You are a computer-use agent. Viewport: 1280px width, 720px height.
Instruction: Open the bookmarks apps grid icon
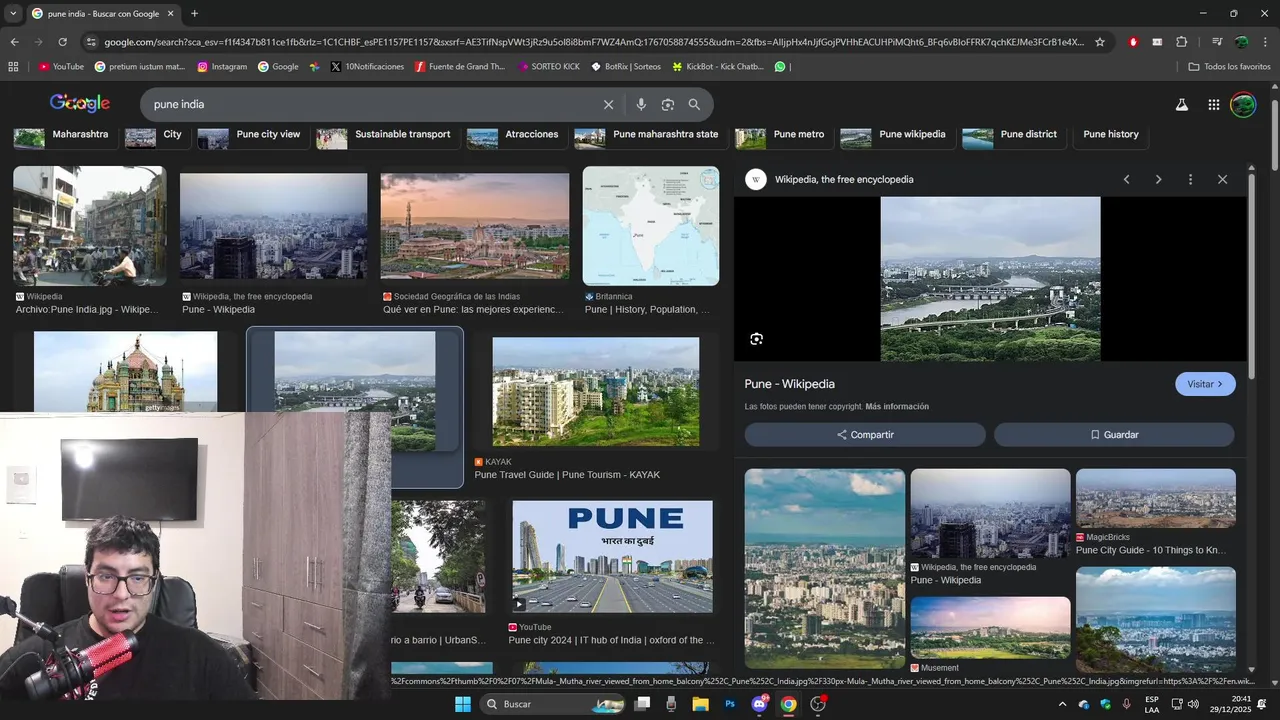click(13, 67)
